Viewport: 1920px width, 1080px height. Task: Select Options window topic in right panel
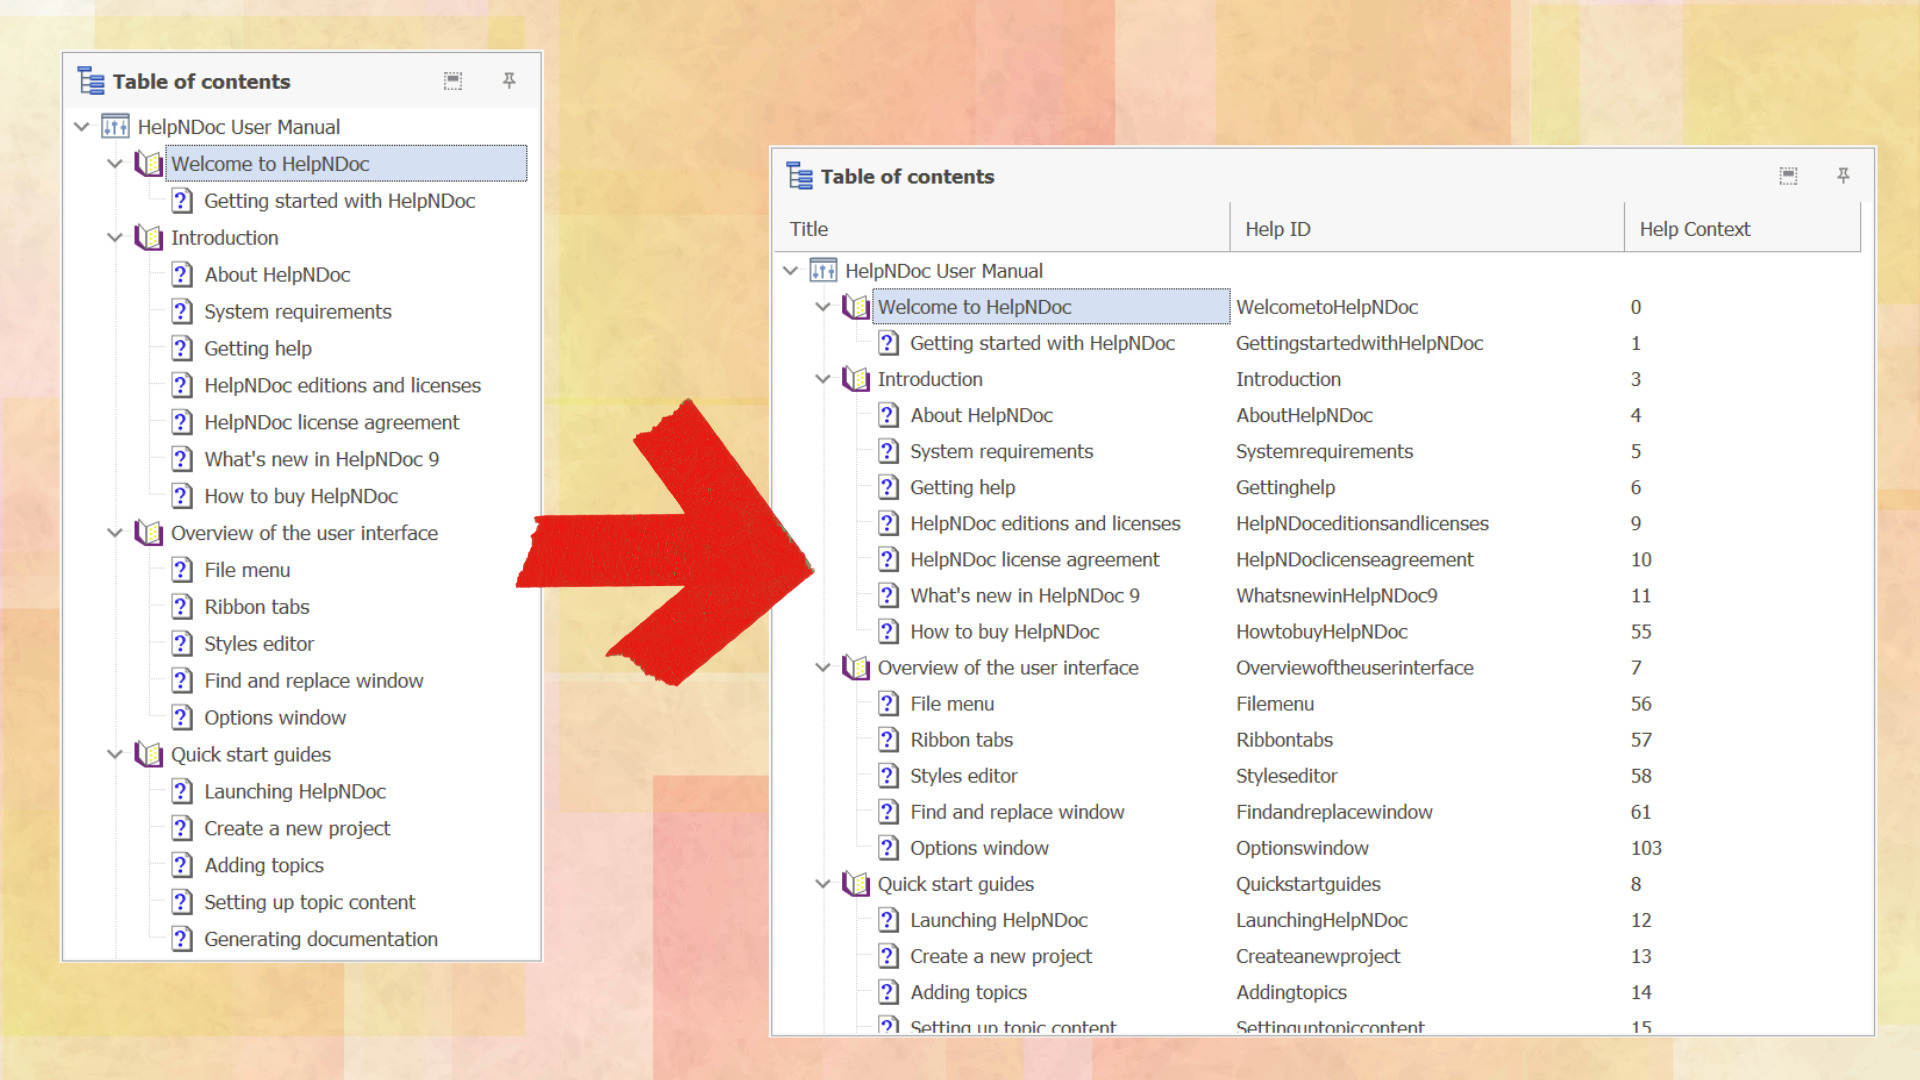[980, 847]
